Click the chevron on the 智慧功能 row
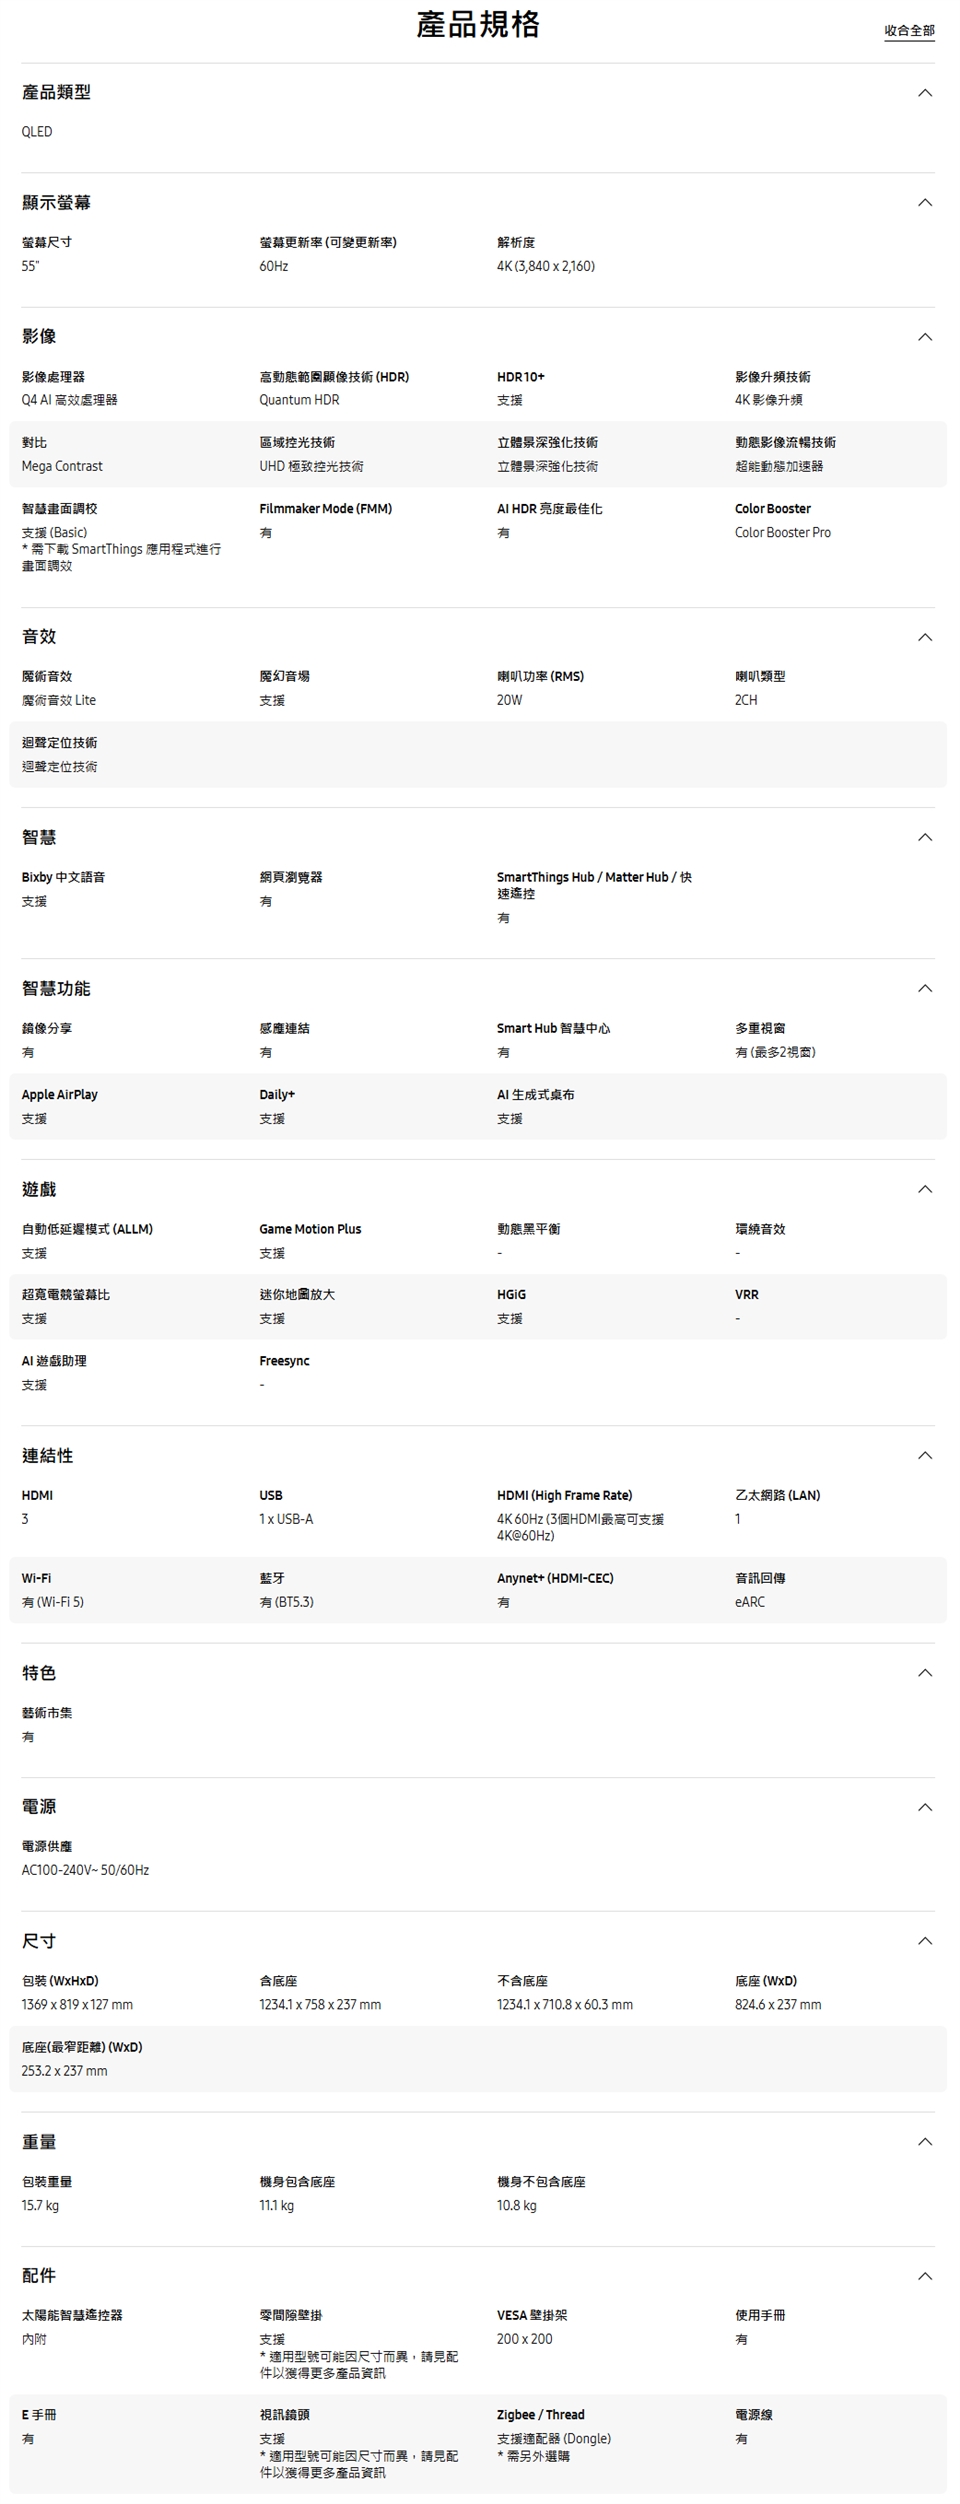 click(924, 988)
